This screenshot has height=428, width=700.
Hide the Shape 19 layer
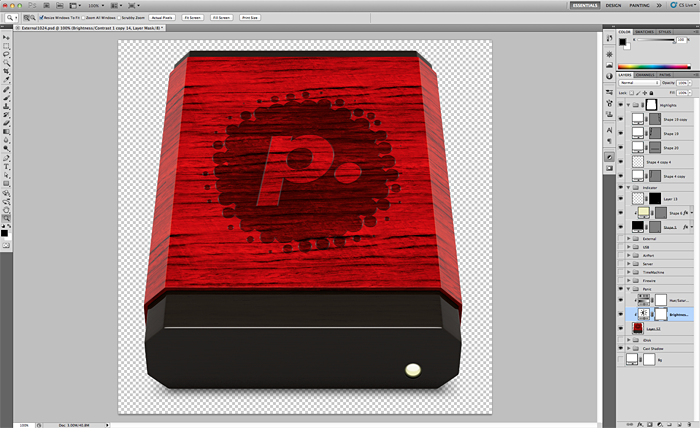[621, 133]
